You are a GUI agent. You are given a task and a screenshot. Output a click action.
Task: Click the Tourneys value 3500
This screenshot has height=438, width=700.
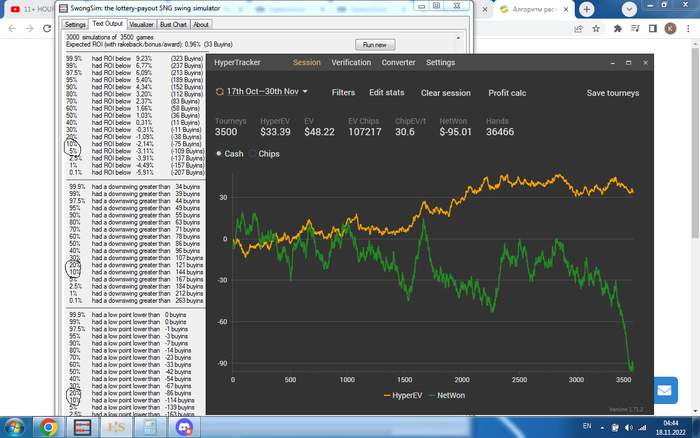coord(226,132)
